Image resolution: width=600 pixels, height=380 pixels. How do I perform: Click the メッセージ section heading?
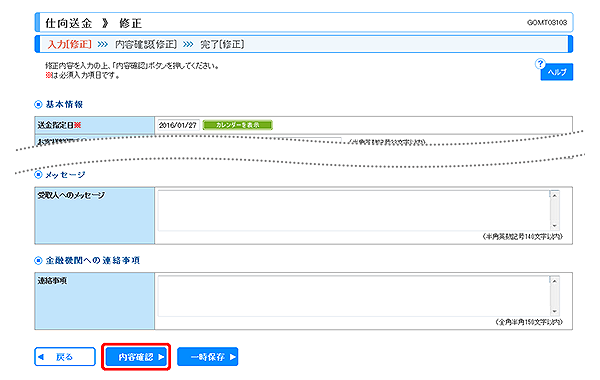pos(65,175)
